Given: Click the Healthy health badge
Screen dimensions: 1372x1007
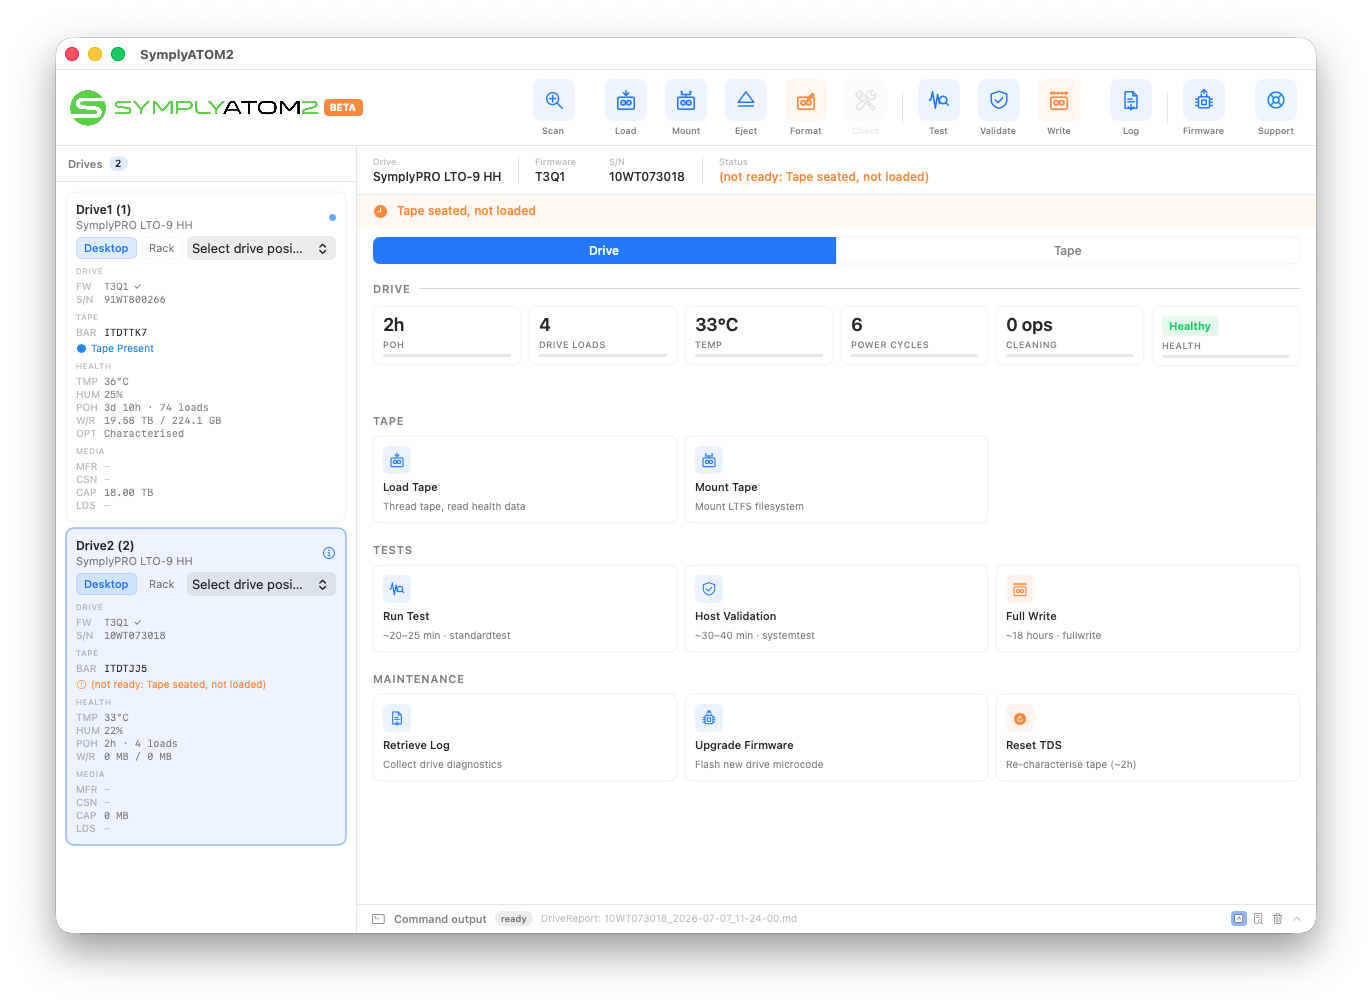Looking at the screenshot, I should [1190, 326].
